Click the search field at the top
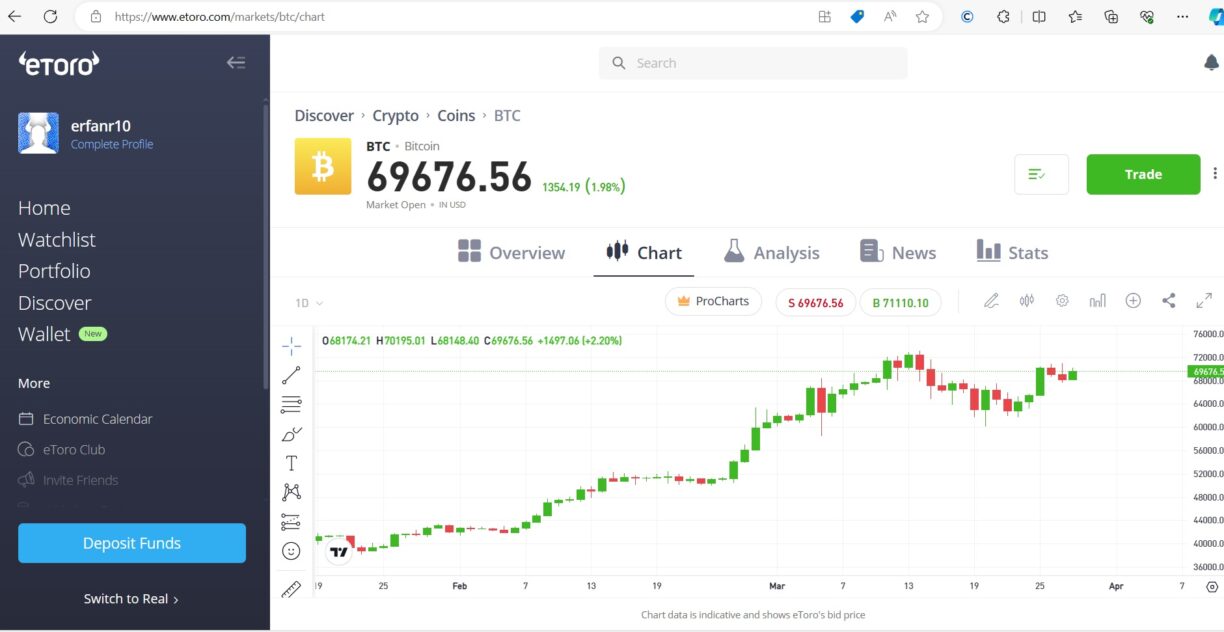The width and height of the screenshot is (1224, 632). (750, 62)
